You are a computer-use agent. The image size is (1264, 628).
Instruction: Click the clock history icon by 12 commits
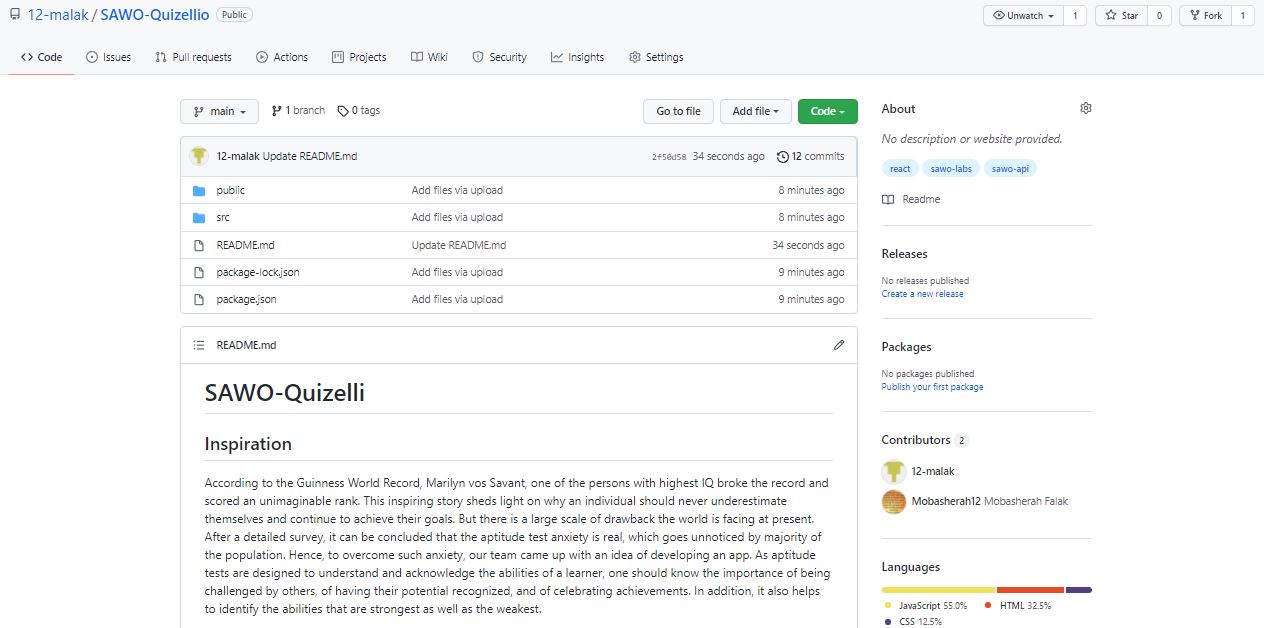pyautogui.click(x=782, y=156)
